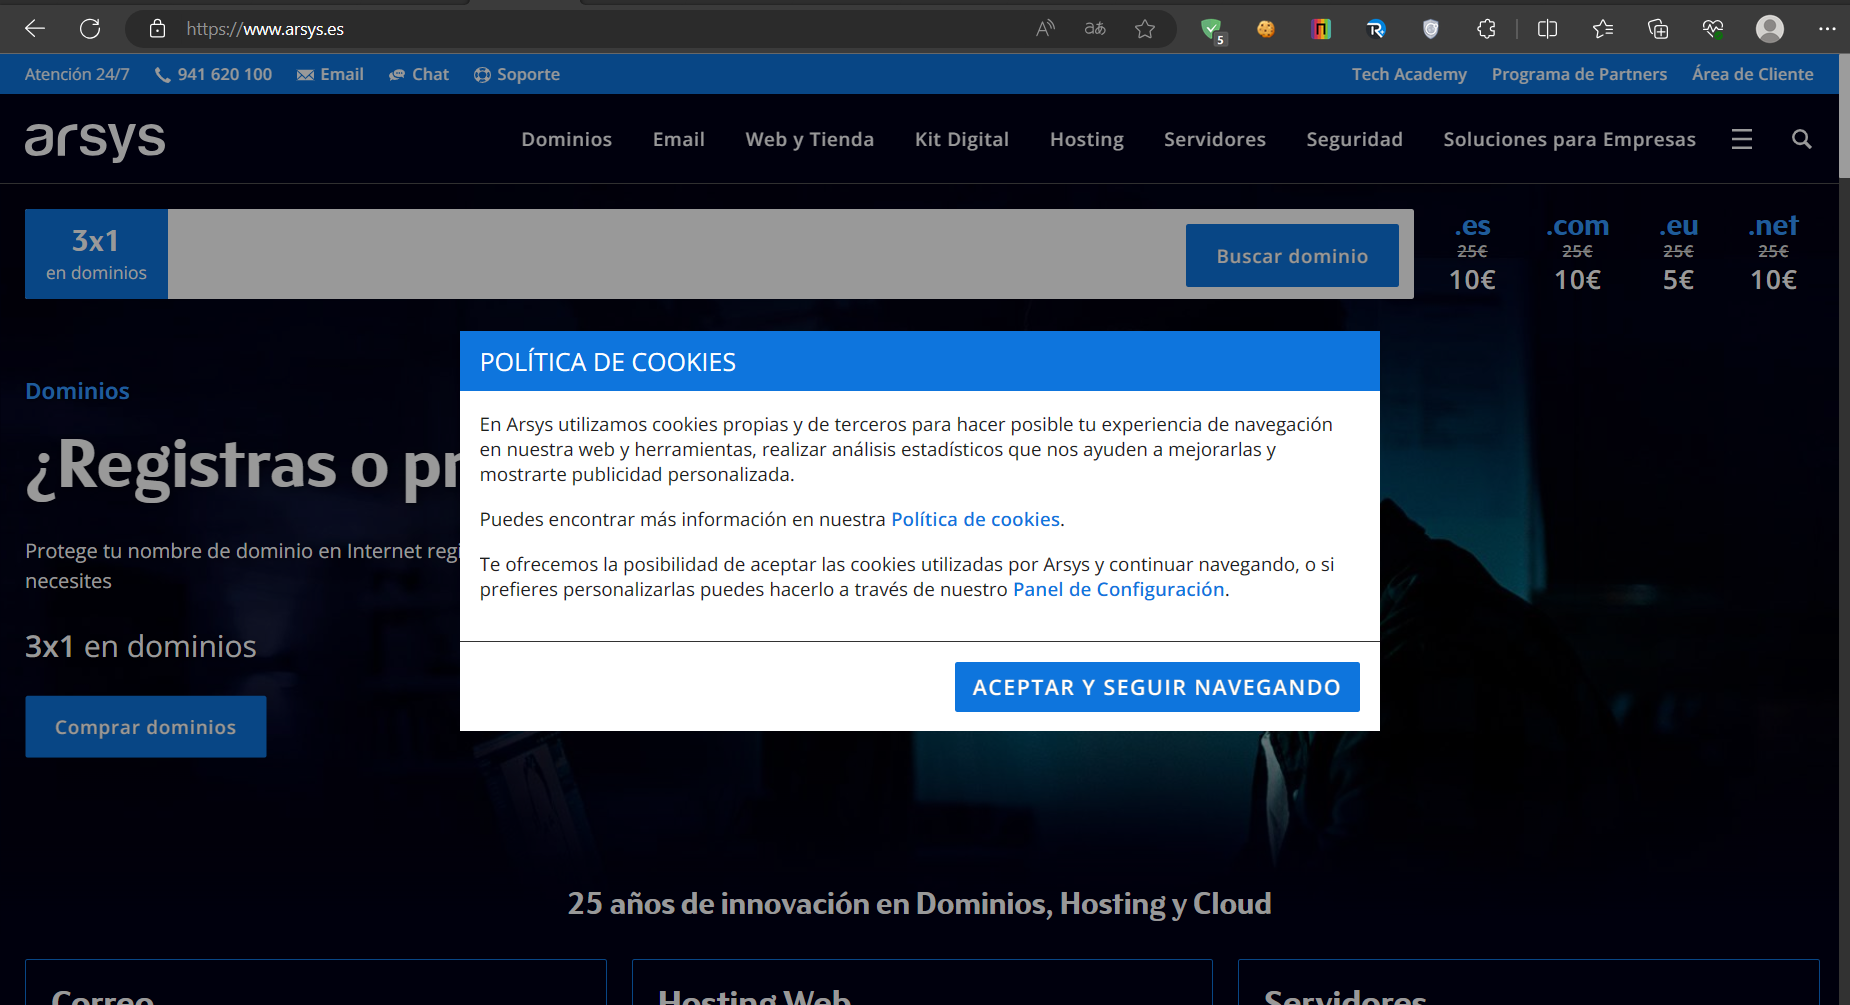Open the Política de cookies link
This screenshot has height=1005, width=1850.
975,519
